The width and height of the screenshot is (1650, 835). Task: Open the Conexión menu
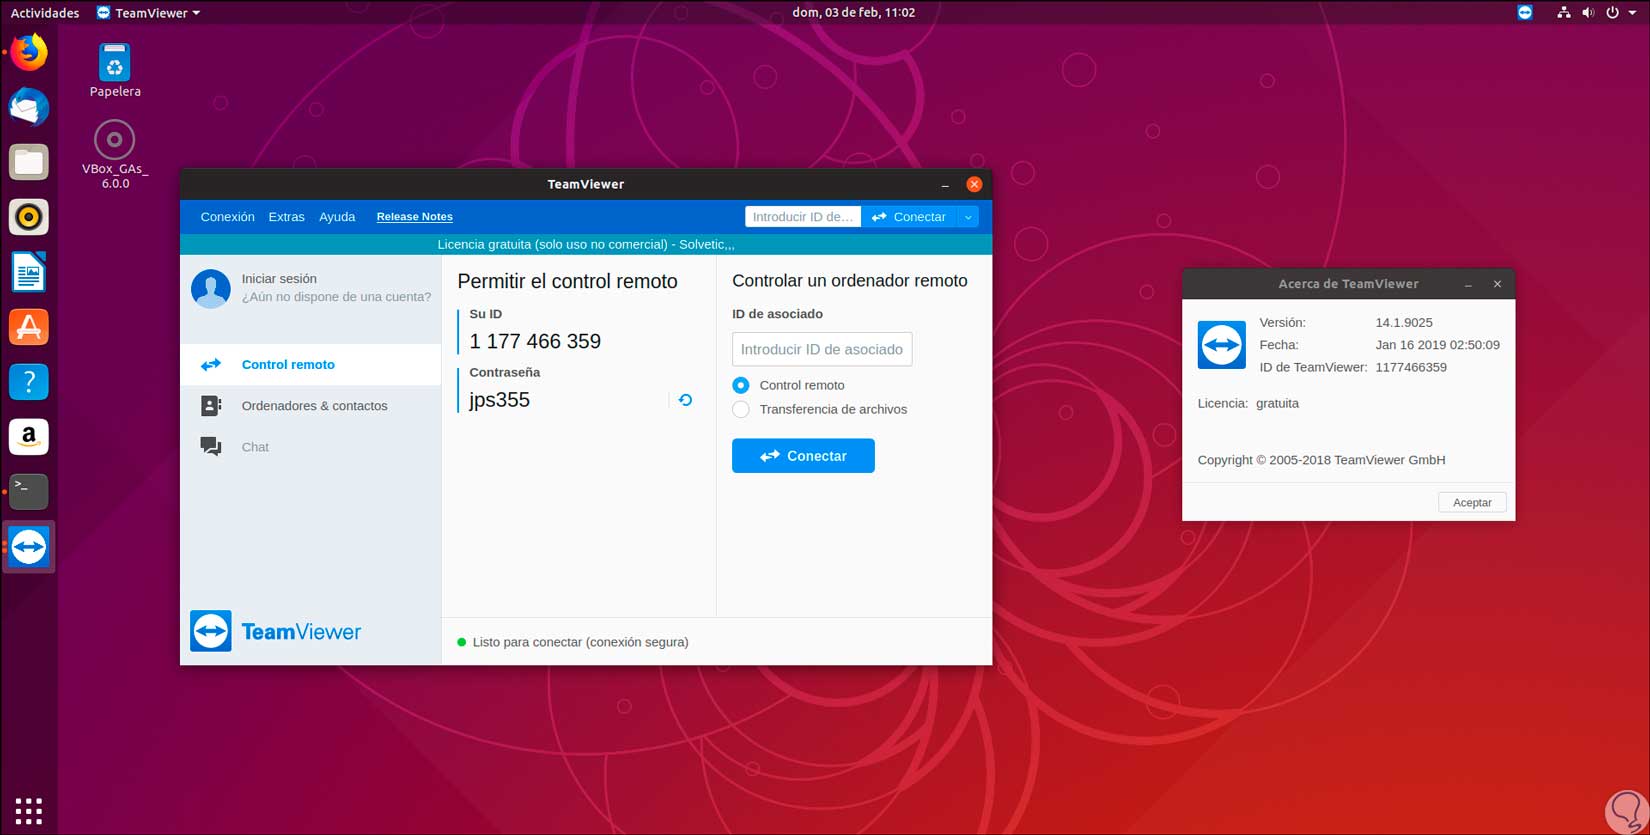pyautogui.click(x=227, y=217)
